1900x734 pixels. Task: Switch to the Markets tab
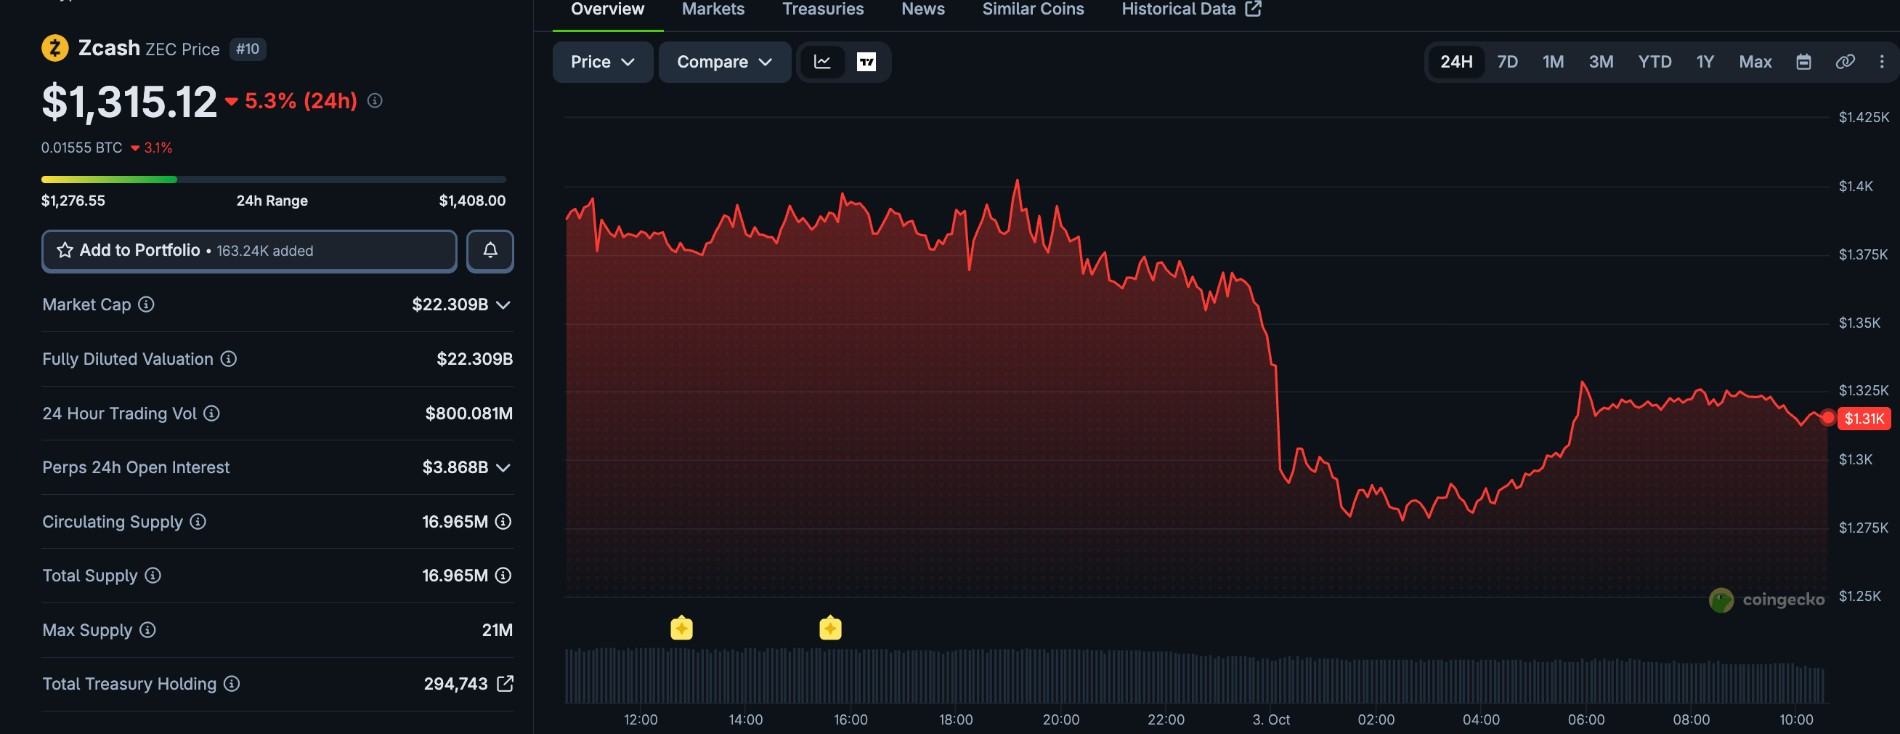(713, 10)
